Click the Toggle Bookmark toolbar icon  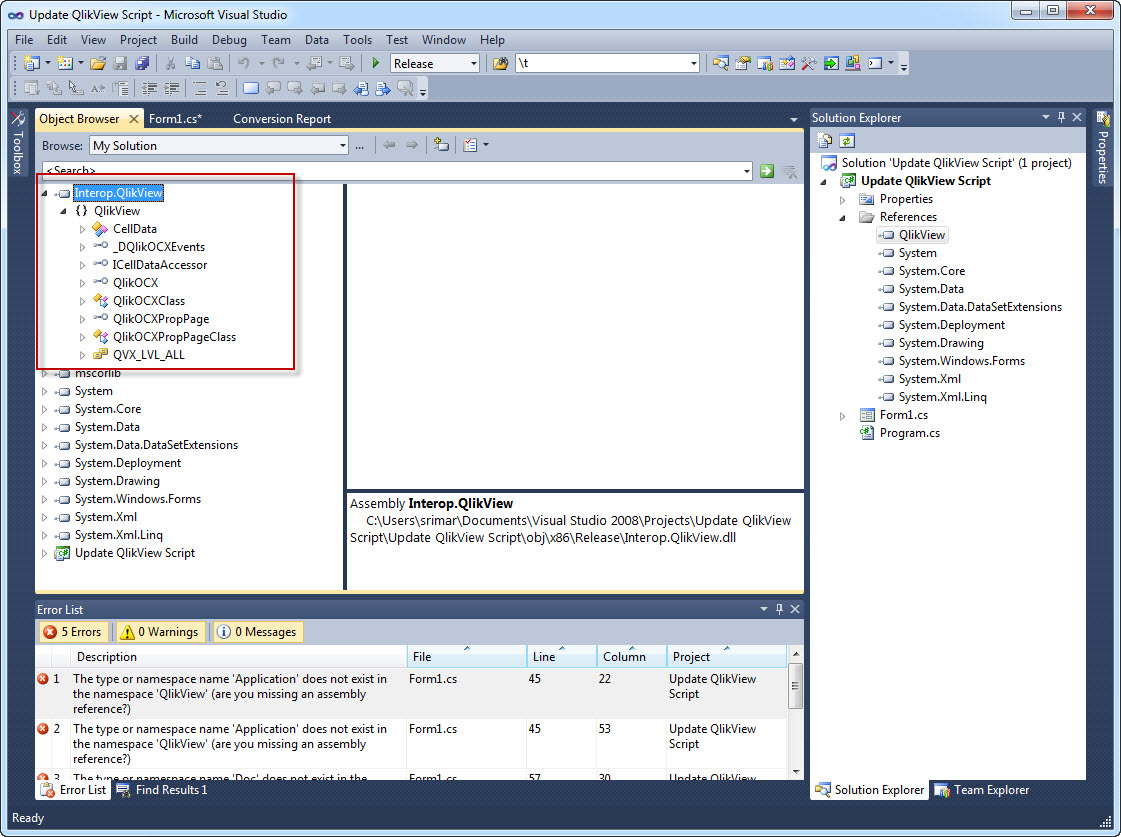pyautogui.click(x=251, y=88)
